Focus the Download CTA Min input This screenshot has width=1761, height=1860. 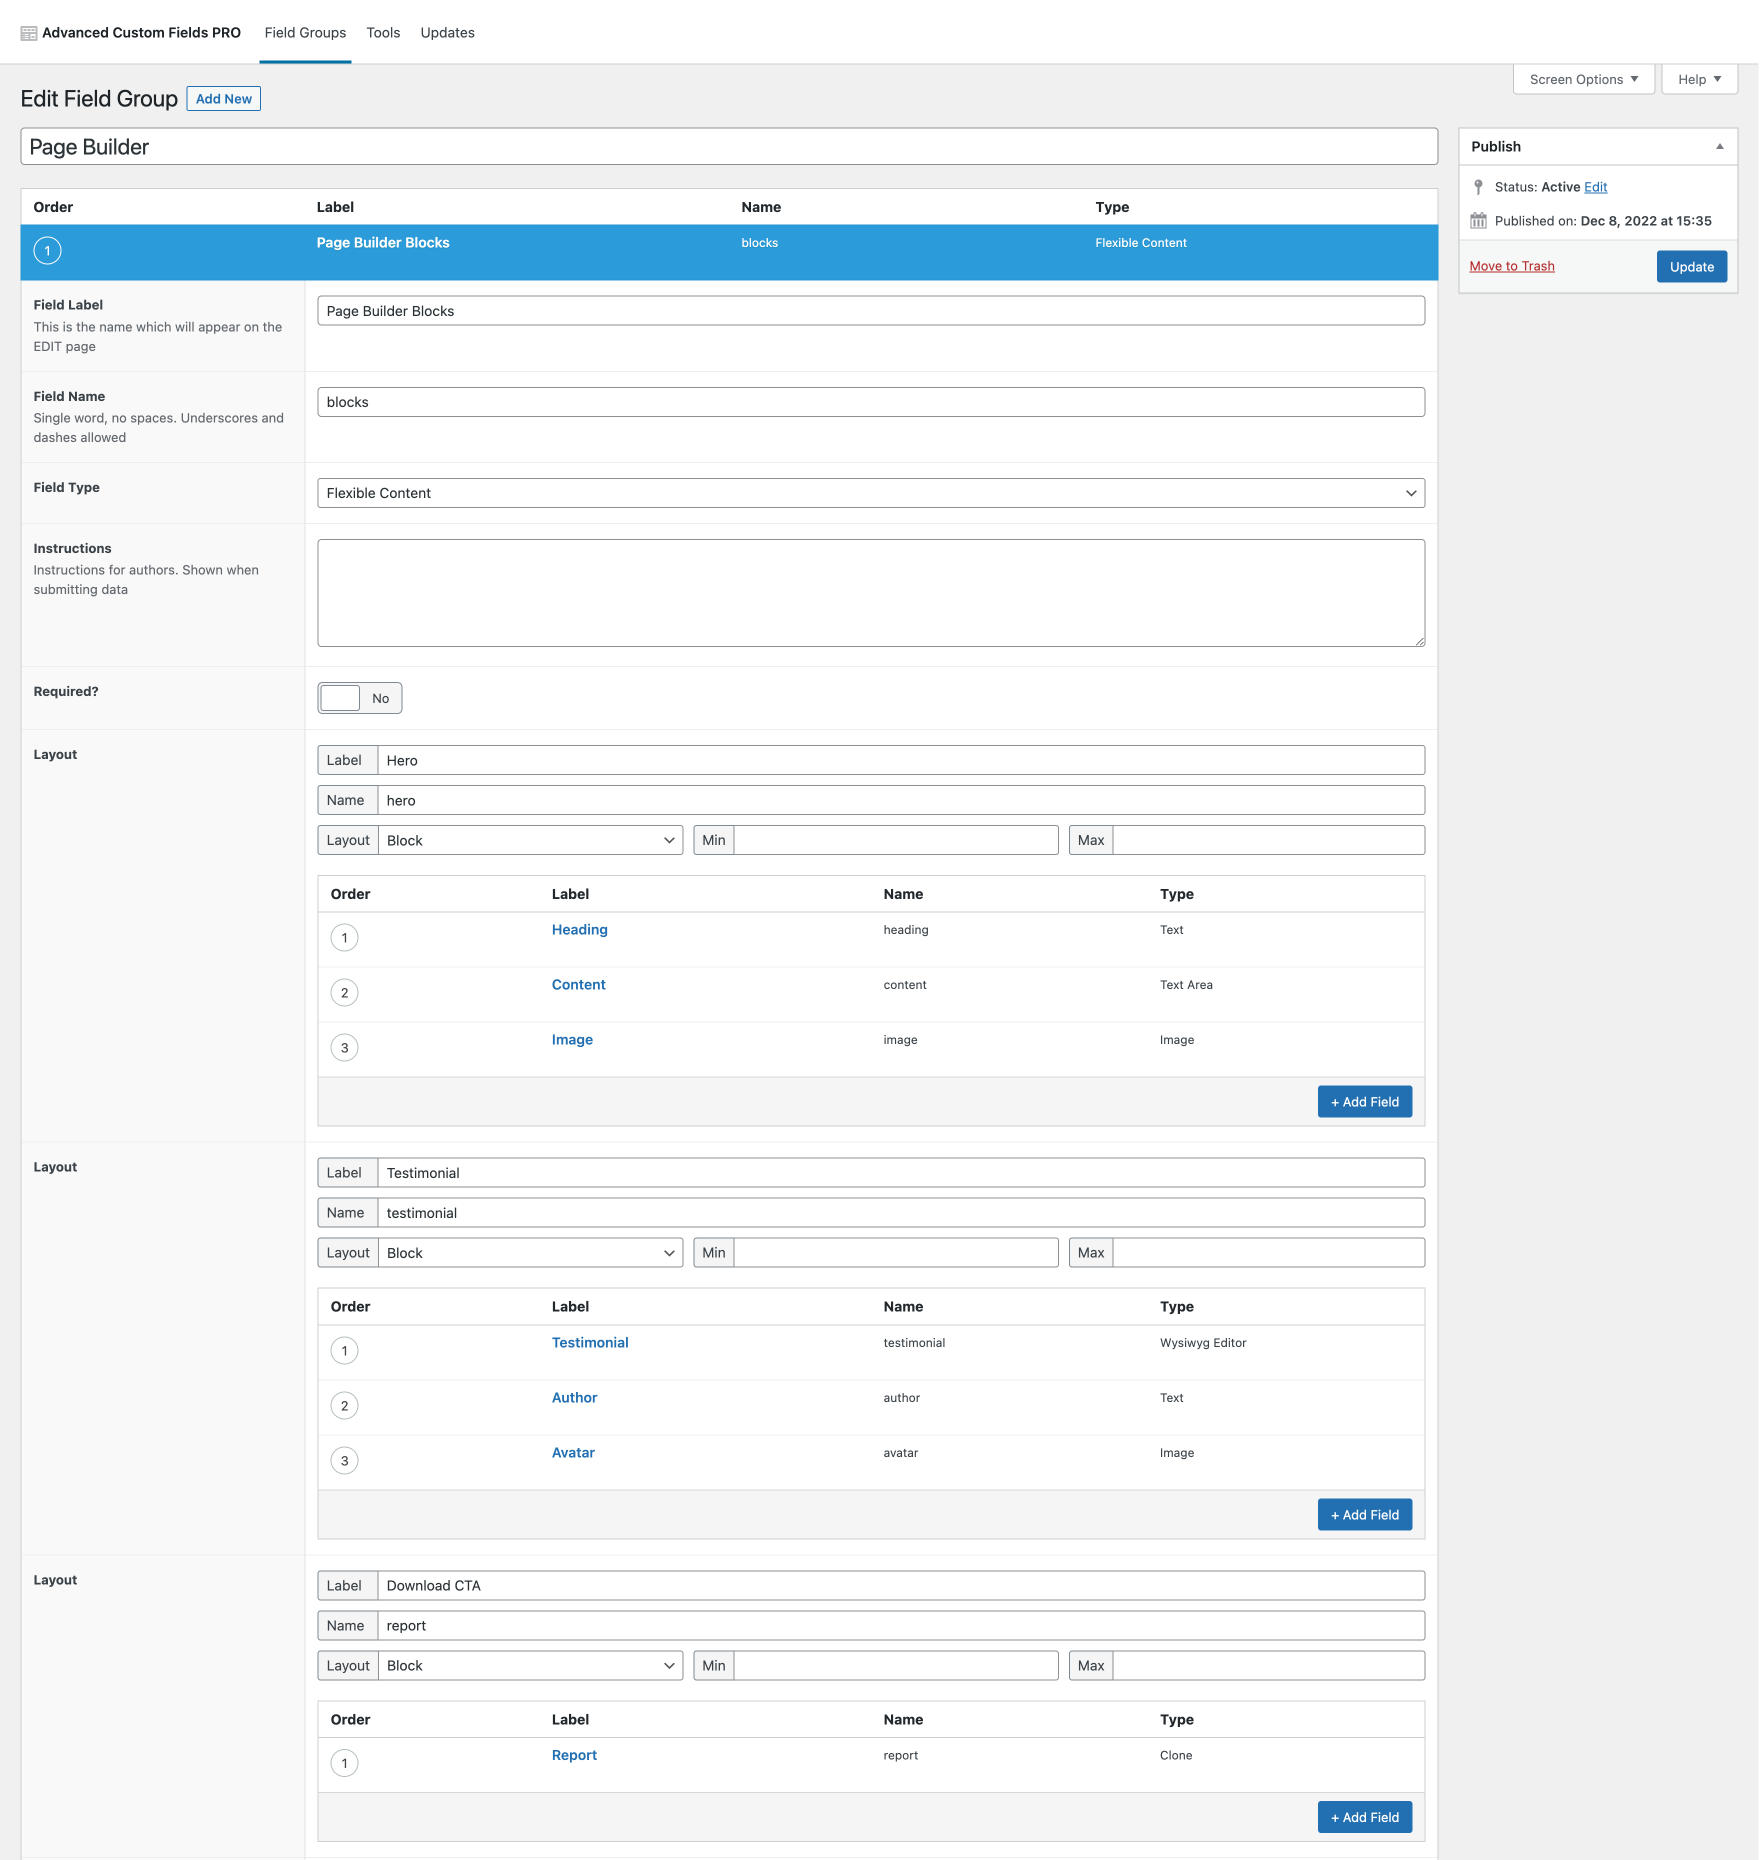pyautogui.click(x=896, y=1666)
